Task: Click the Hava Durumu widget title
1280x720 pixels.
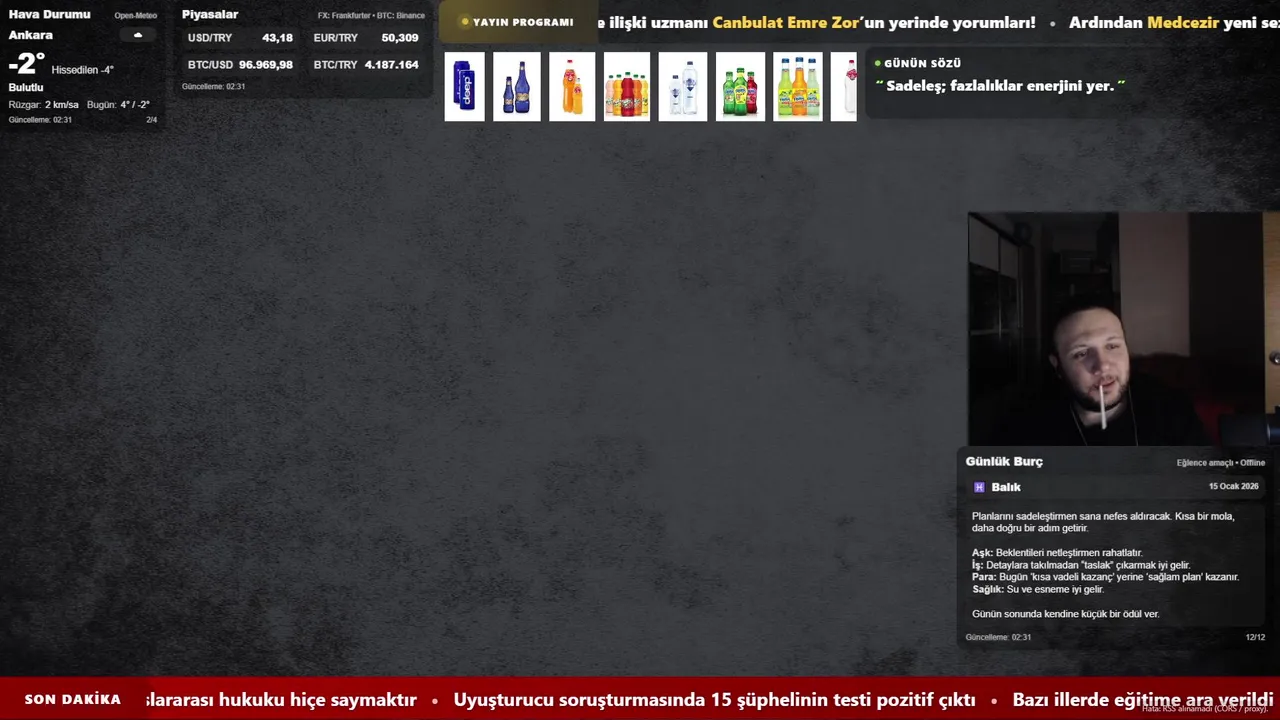Action: (x=50, y=14)
